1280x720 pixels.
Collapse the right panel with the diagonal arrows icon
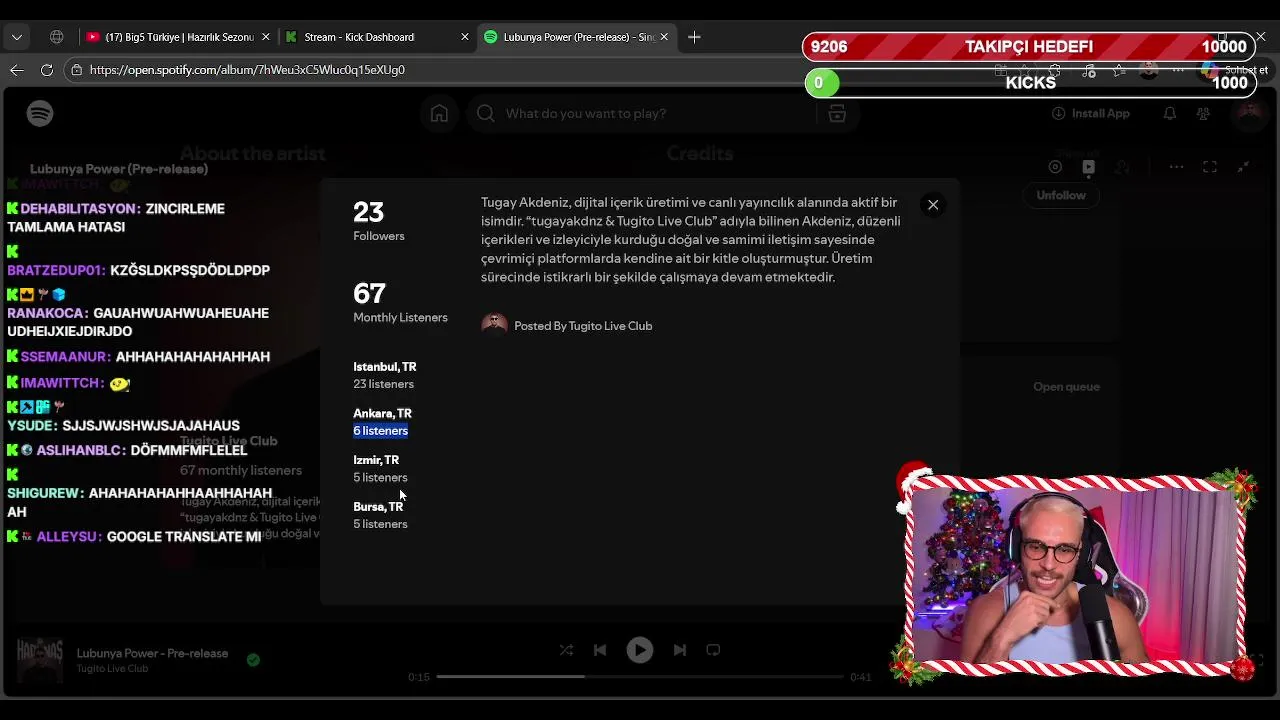[1243, 167]
